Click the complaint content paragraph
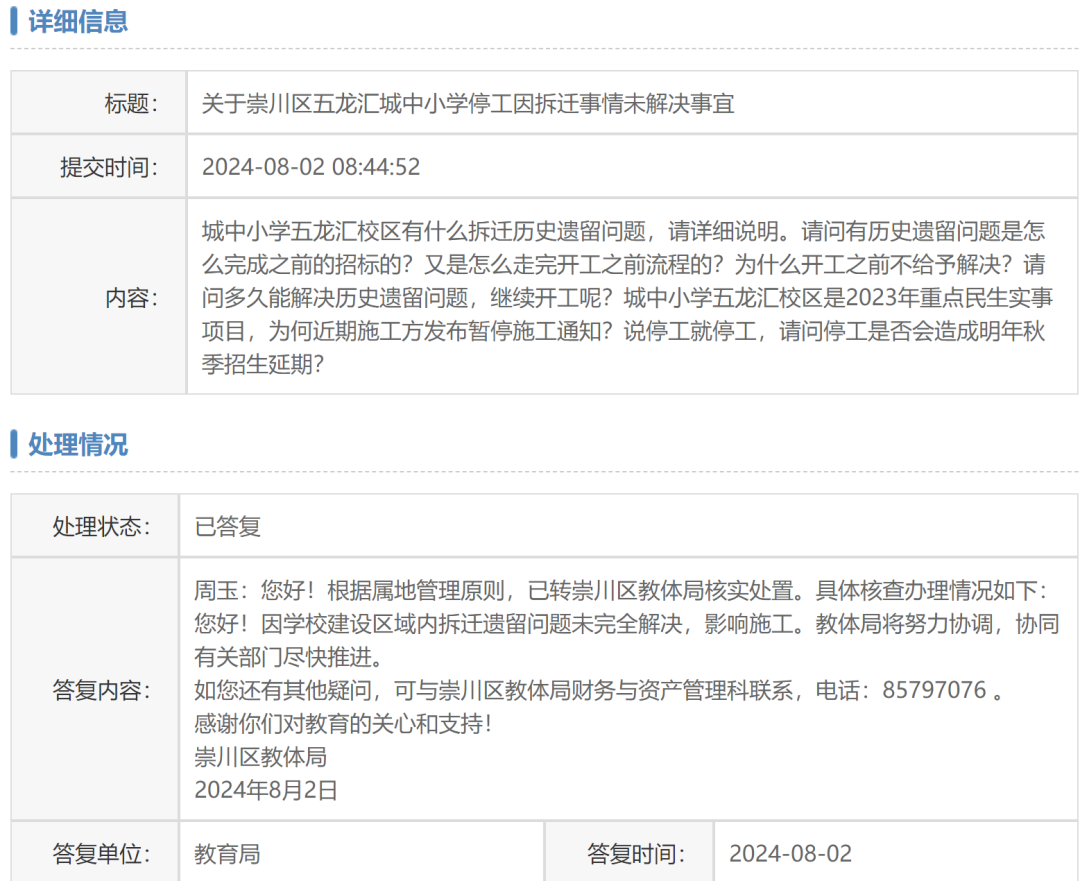This screenshot has width=1080, height=881. click(x=627, y=298)
